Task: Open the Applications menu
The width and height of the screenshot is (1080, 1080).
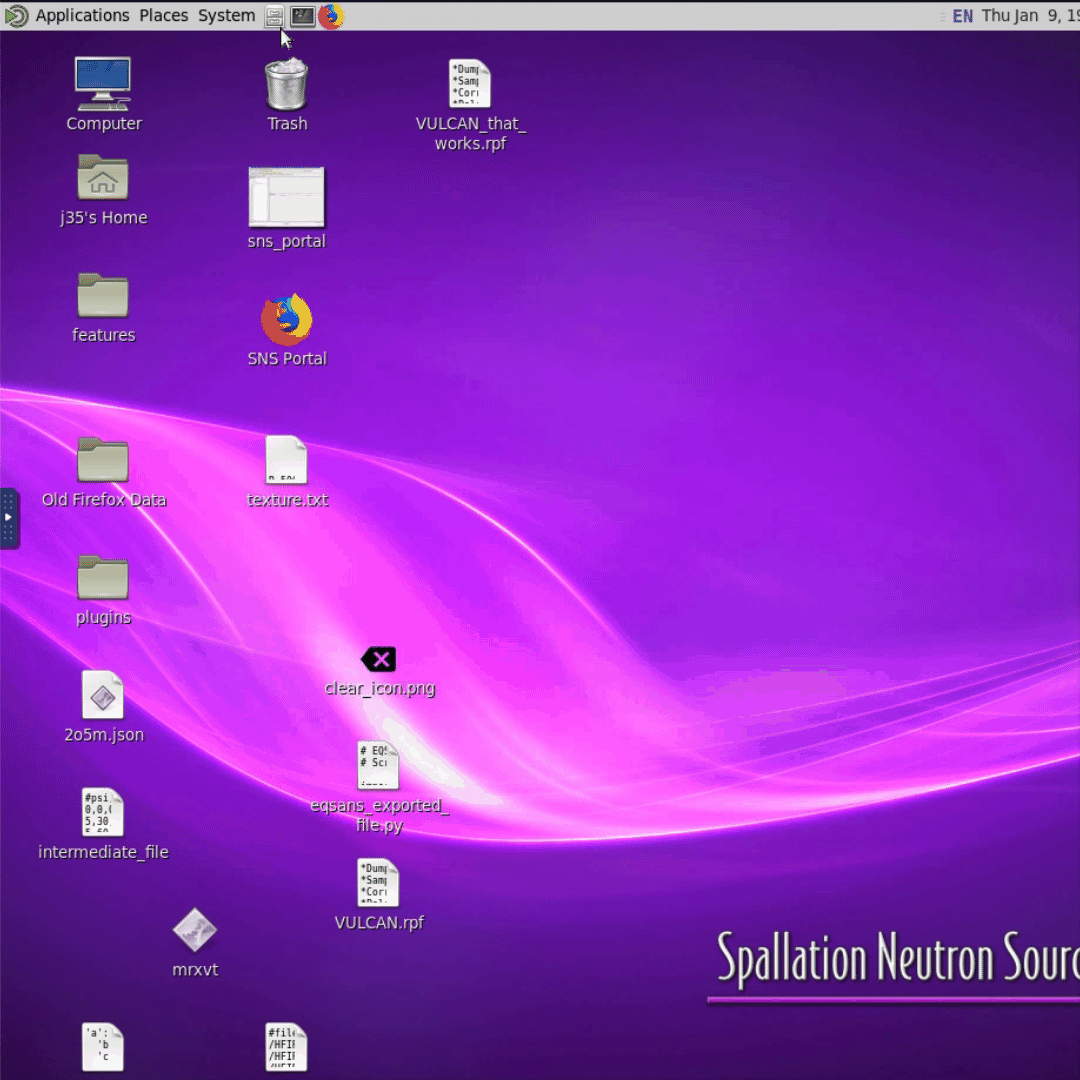Action: click(82, 16)
